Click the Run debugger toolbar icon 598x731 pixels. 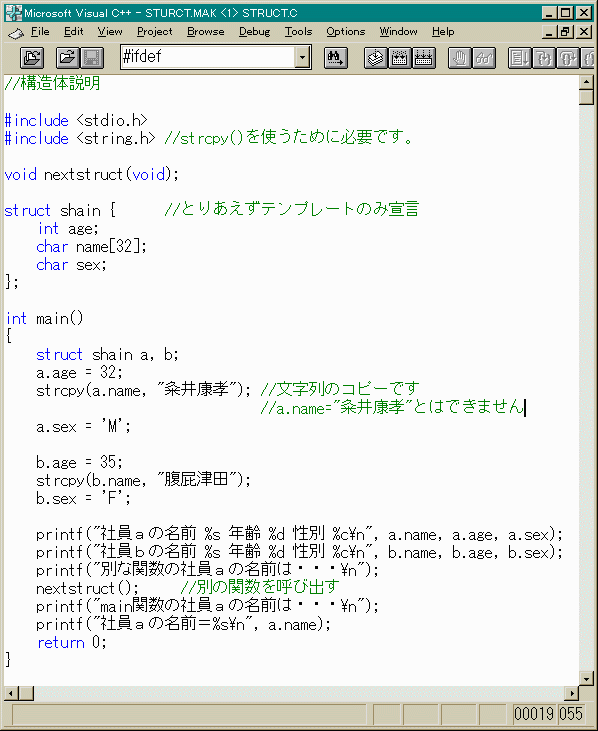click(x=520, y=58)
